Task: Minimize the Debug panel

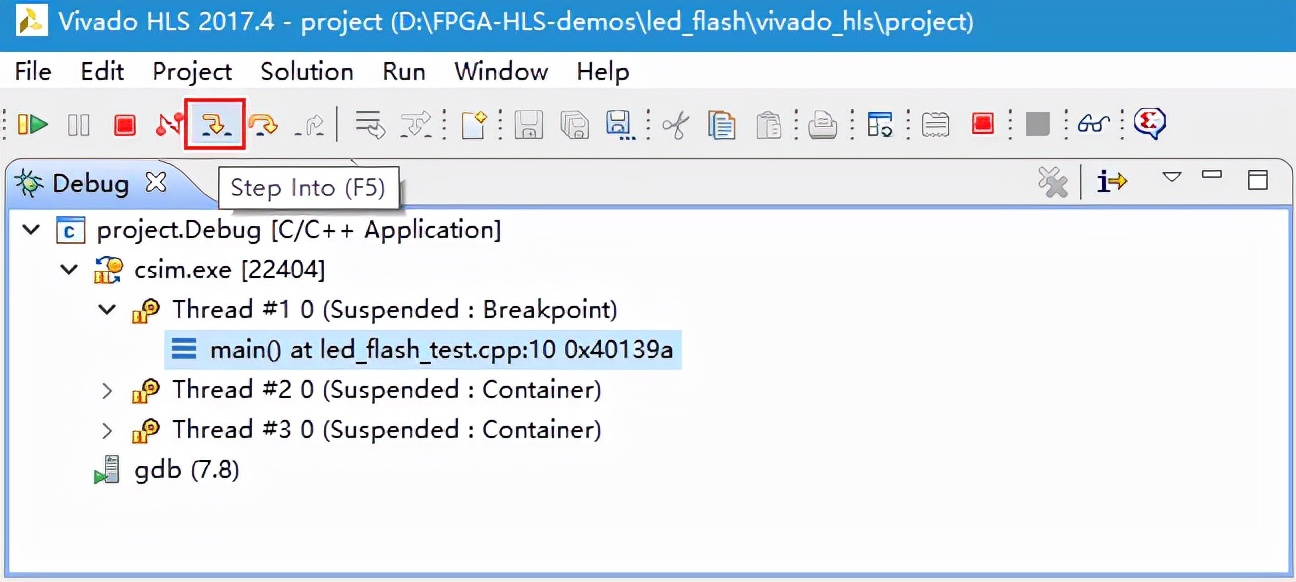Action: coord(1212,175)
